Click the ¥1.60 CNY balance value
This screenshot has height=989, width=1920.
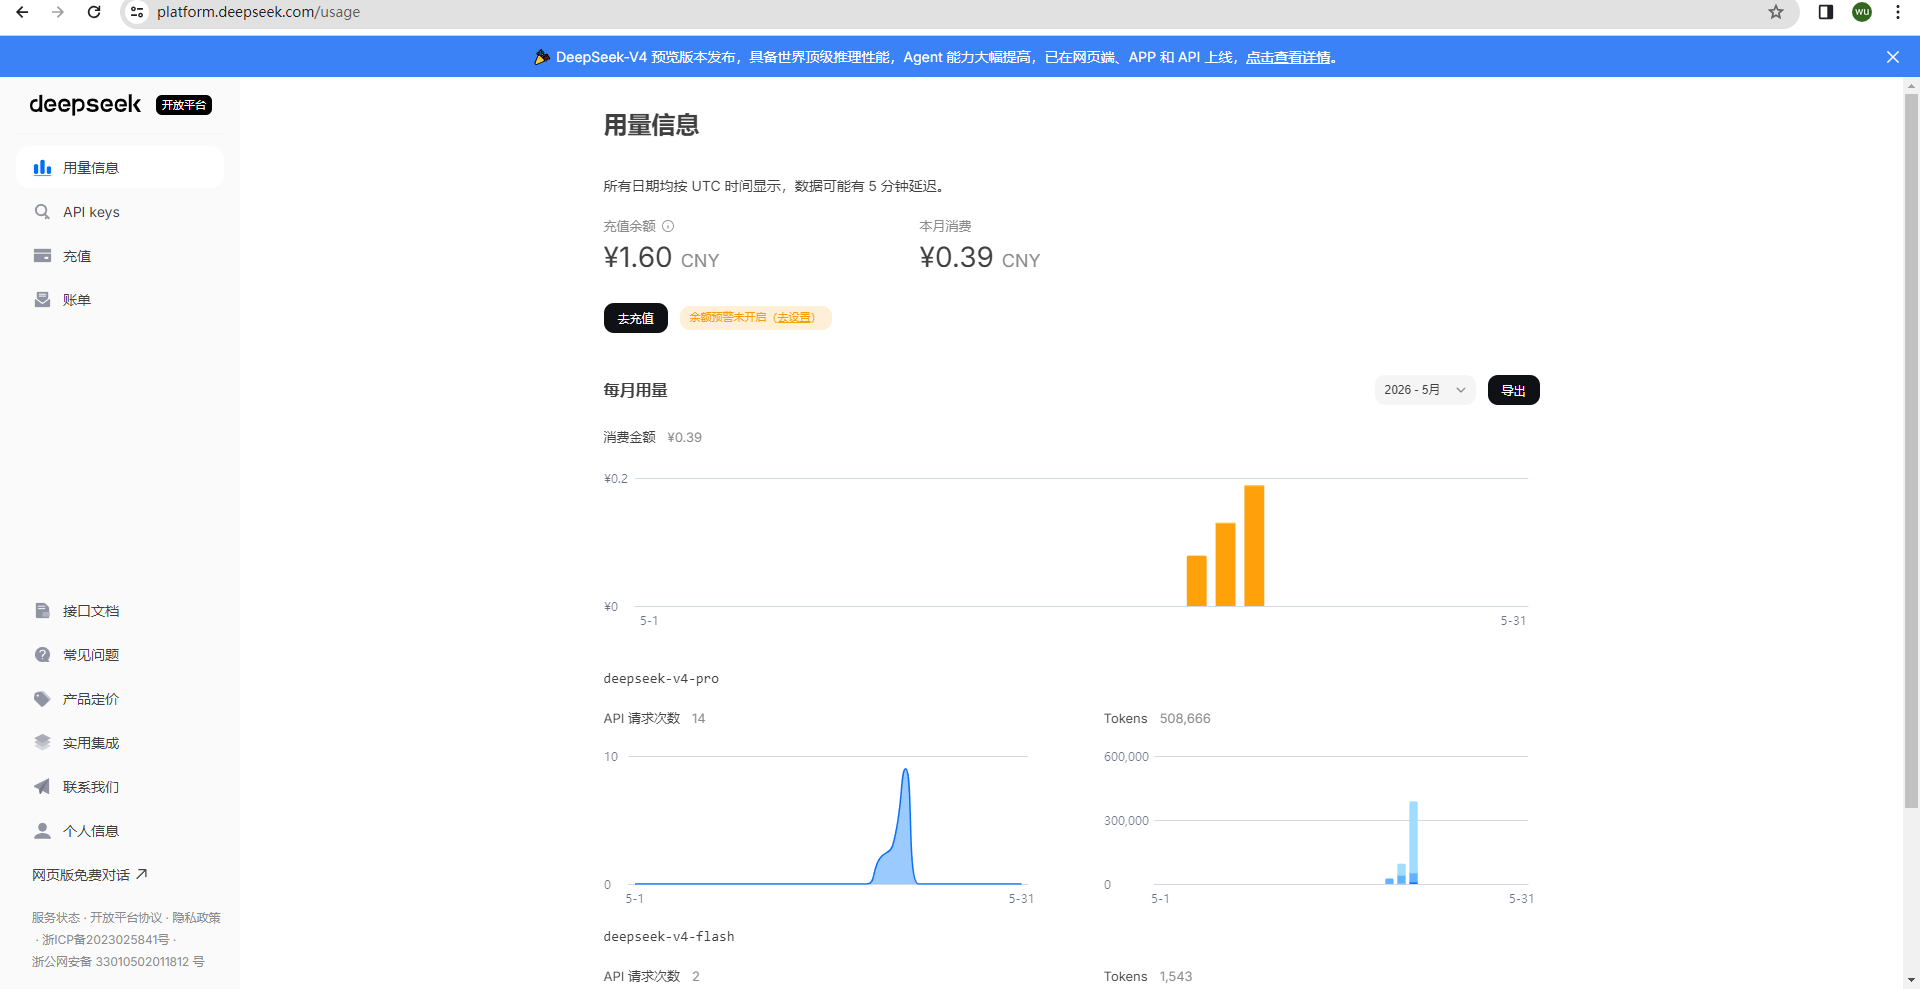pyautogui.click(x=661, y=258)
